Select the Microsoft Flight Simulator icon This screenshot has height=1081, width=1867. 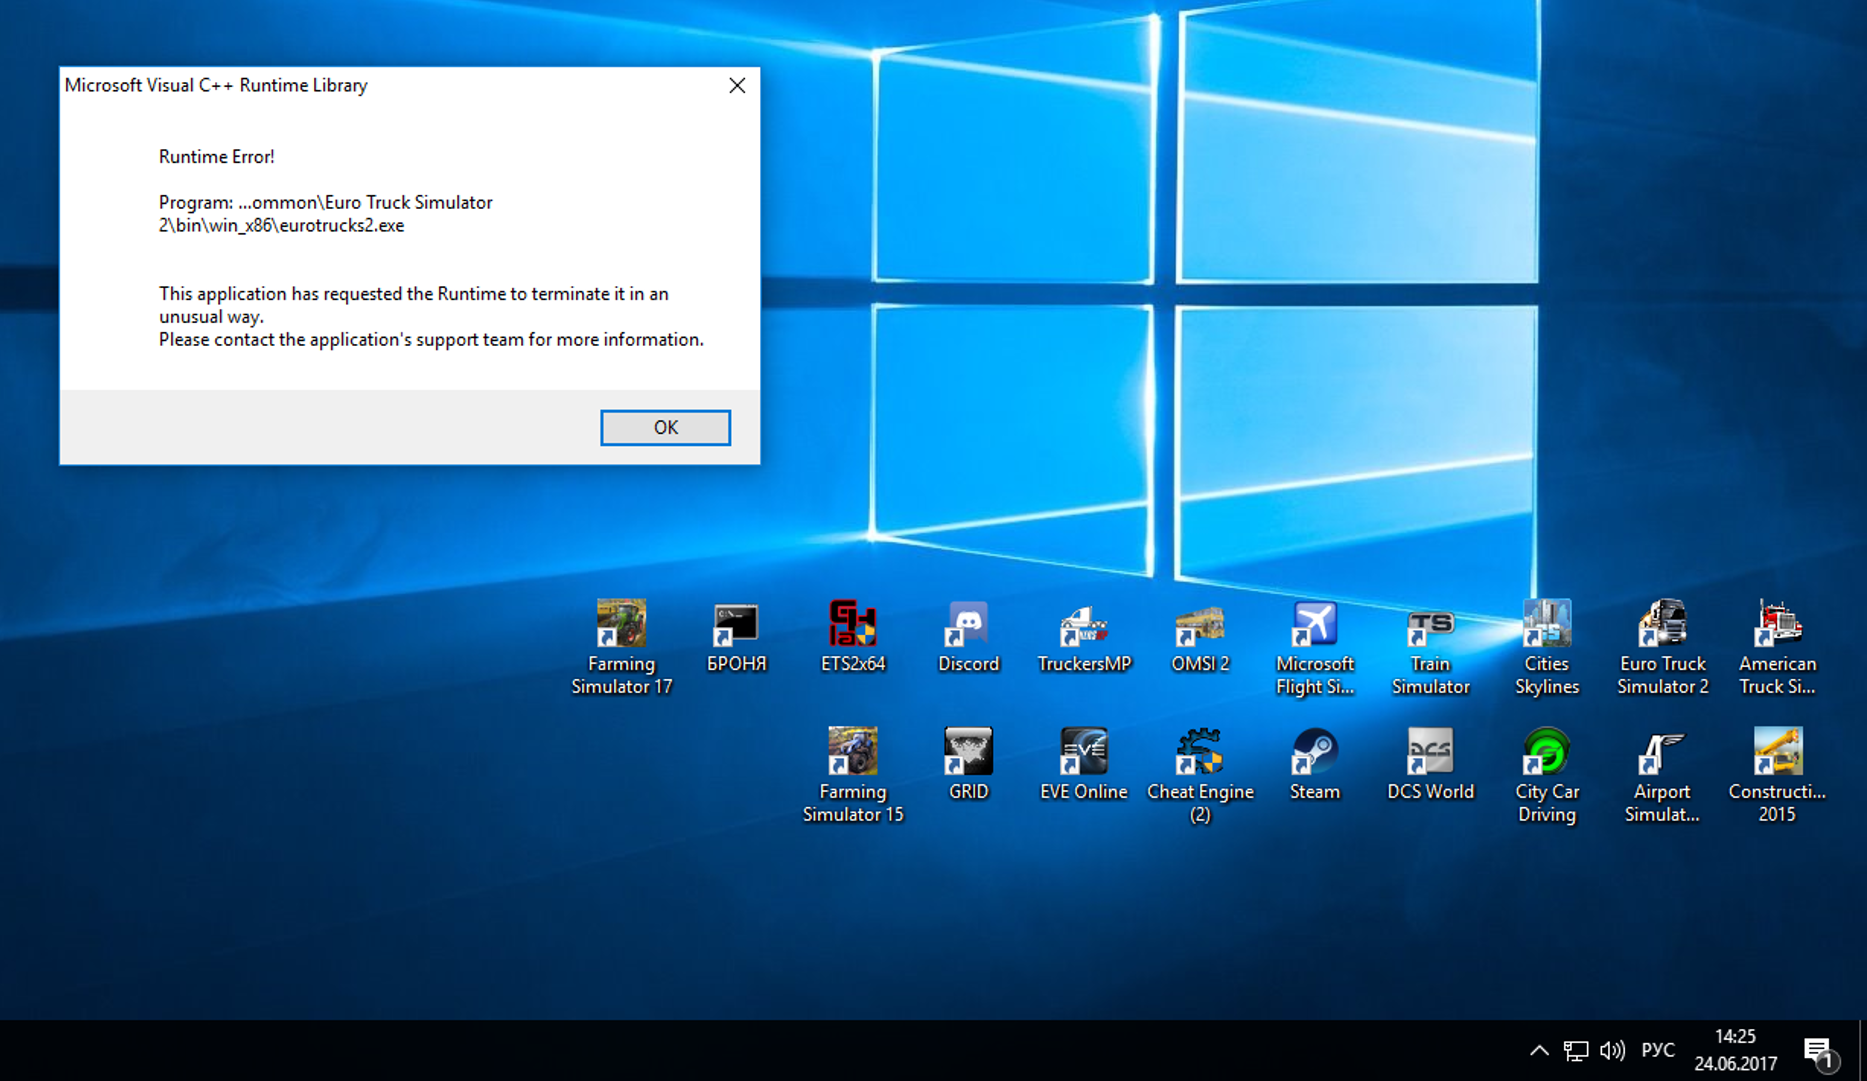1315,647
